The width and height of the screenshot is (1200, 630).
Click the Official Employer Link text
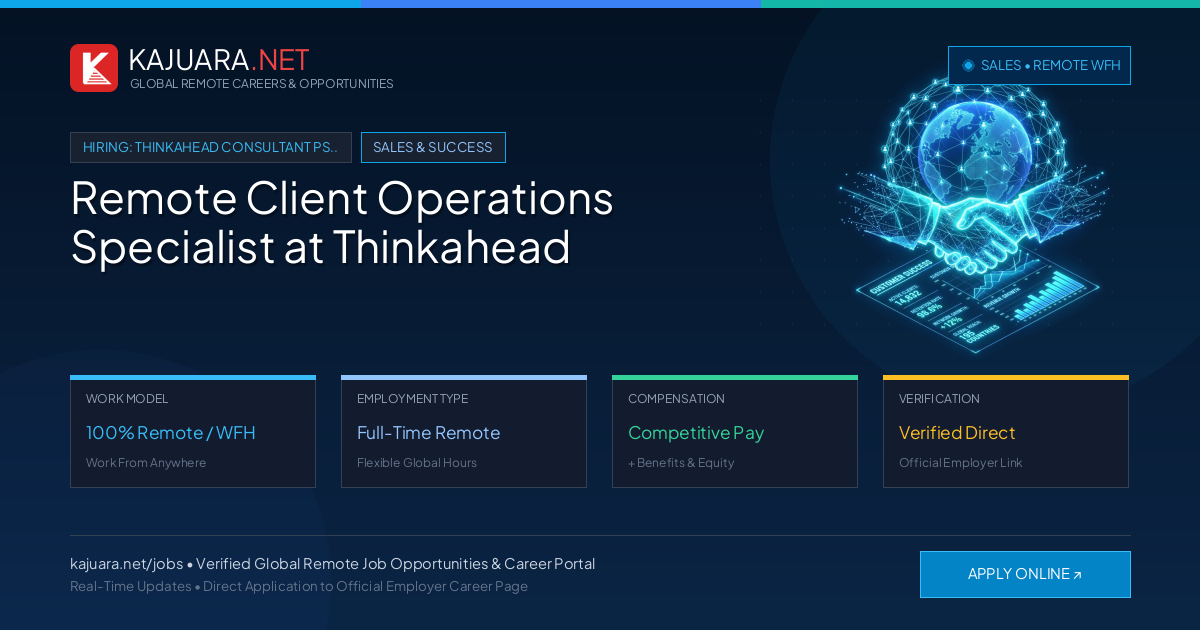click(x=961, y=463)
